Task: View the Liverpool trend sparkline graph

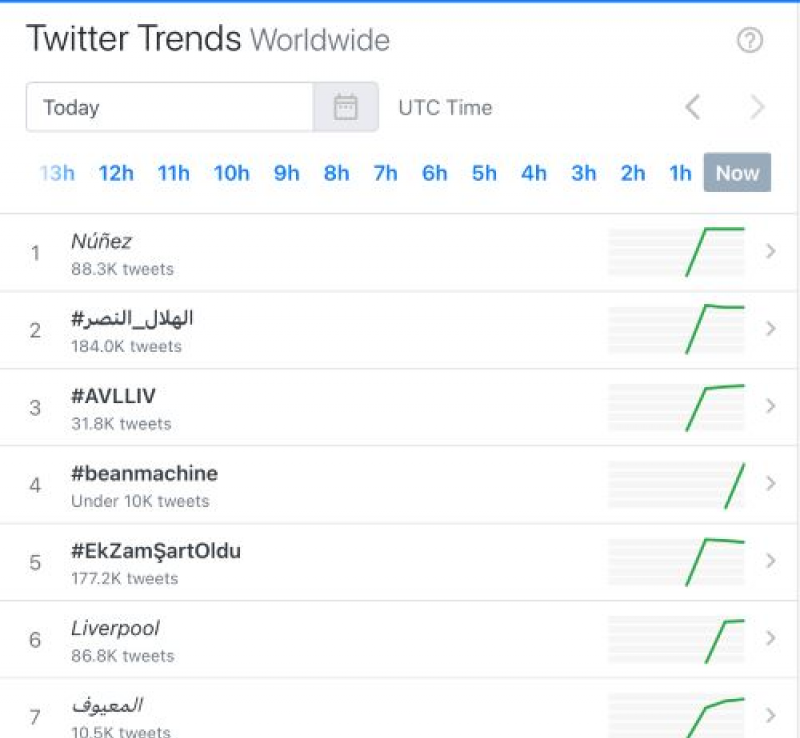Action: point(676,638)
